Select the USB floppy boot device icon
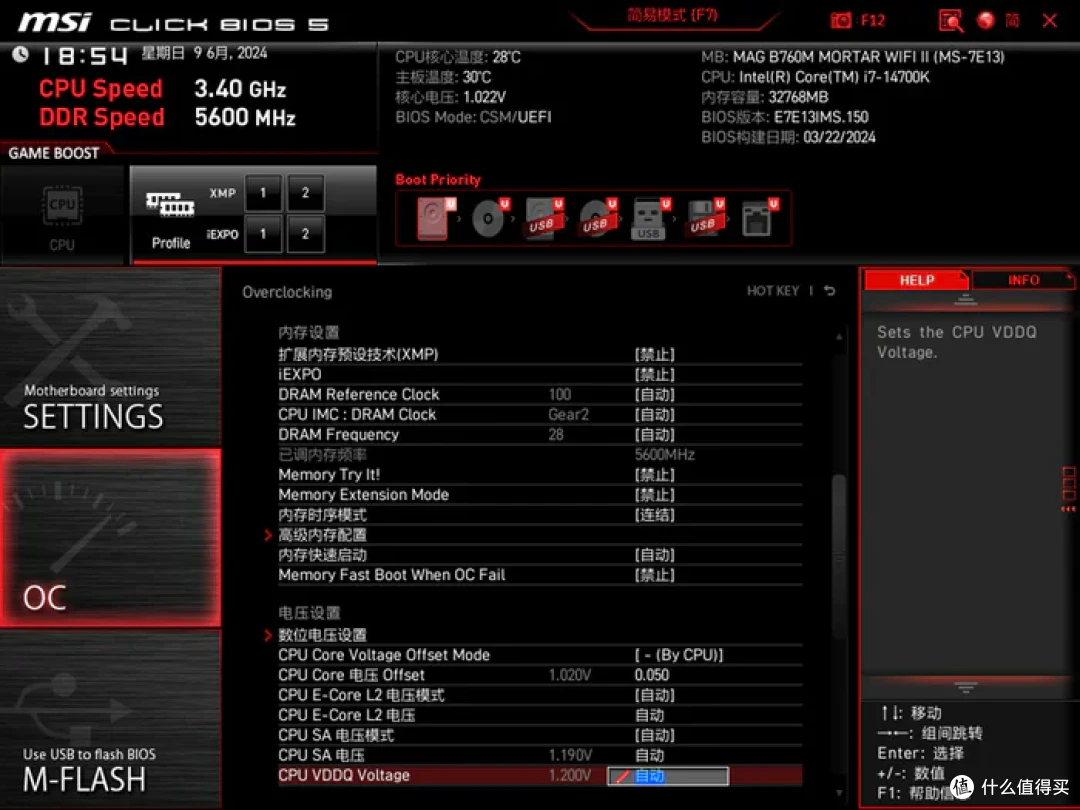Viewport: 1080px width, 810px height. [704, 218]
